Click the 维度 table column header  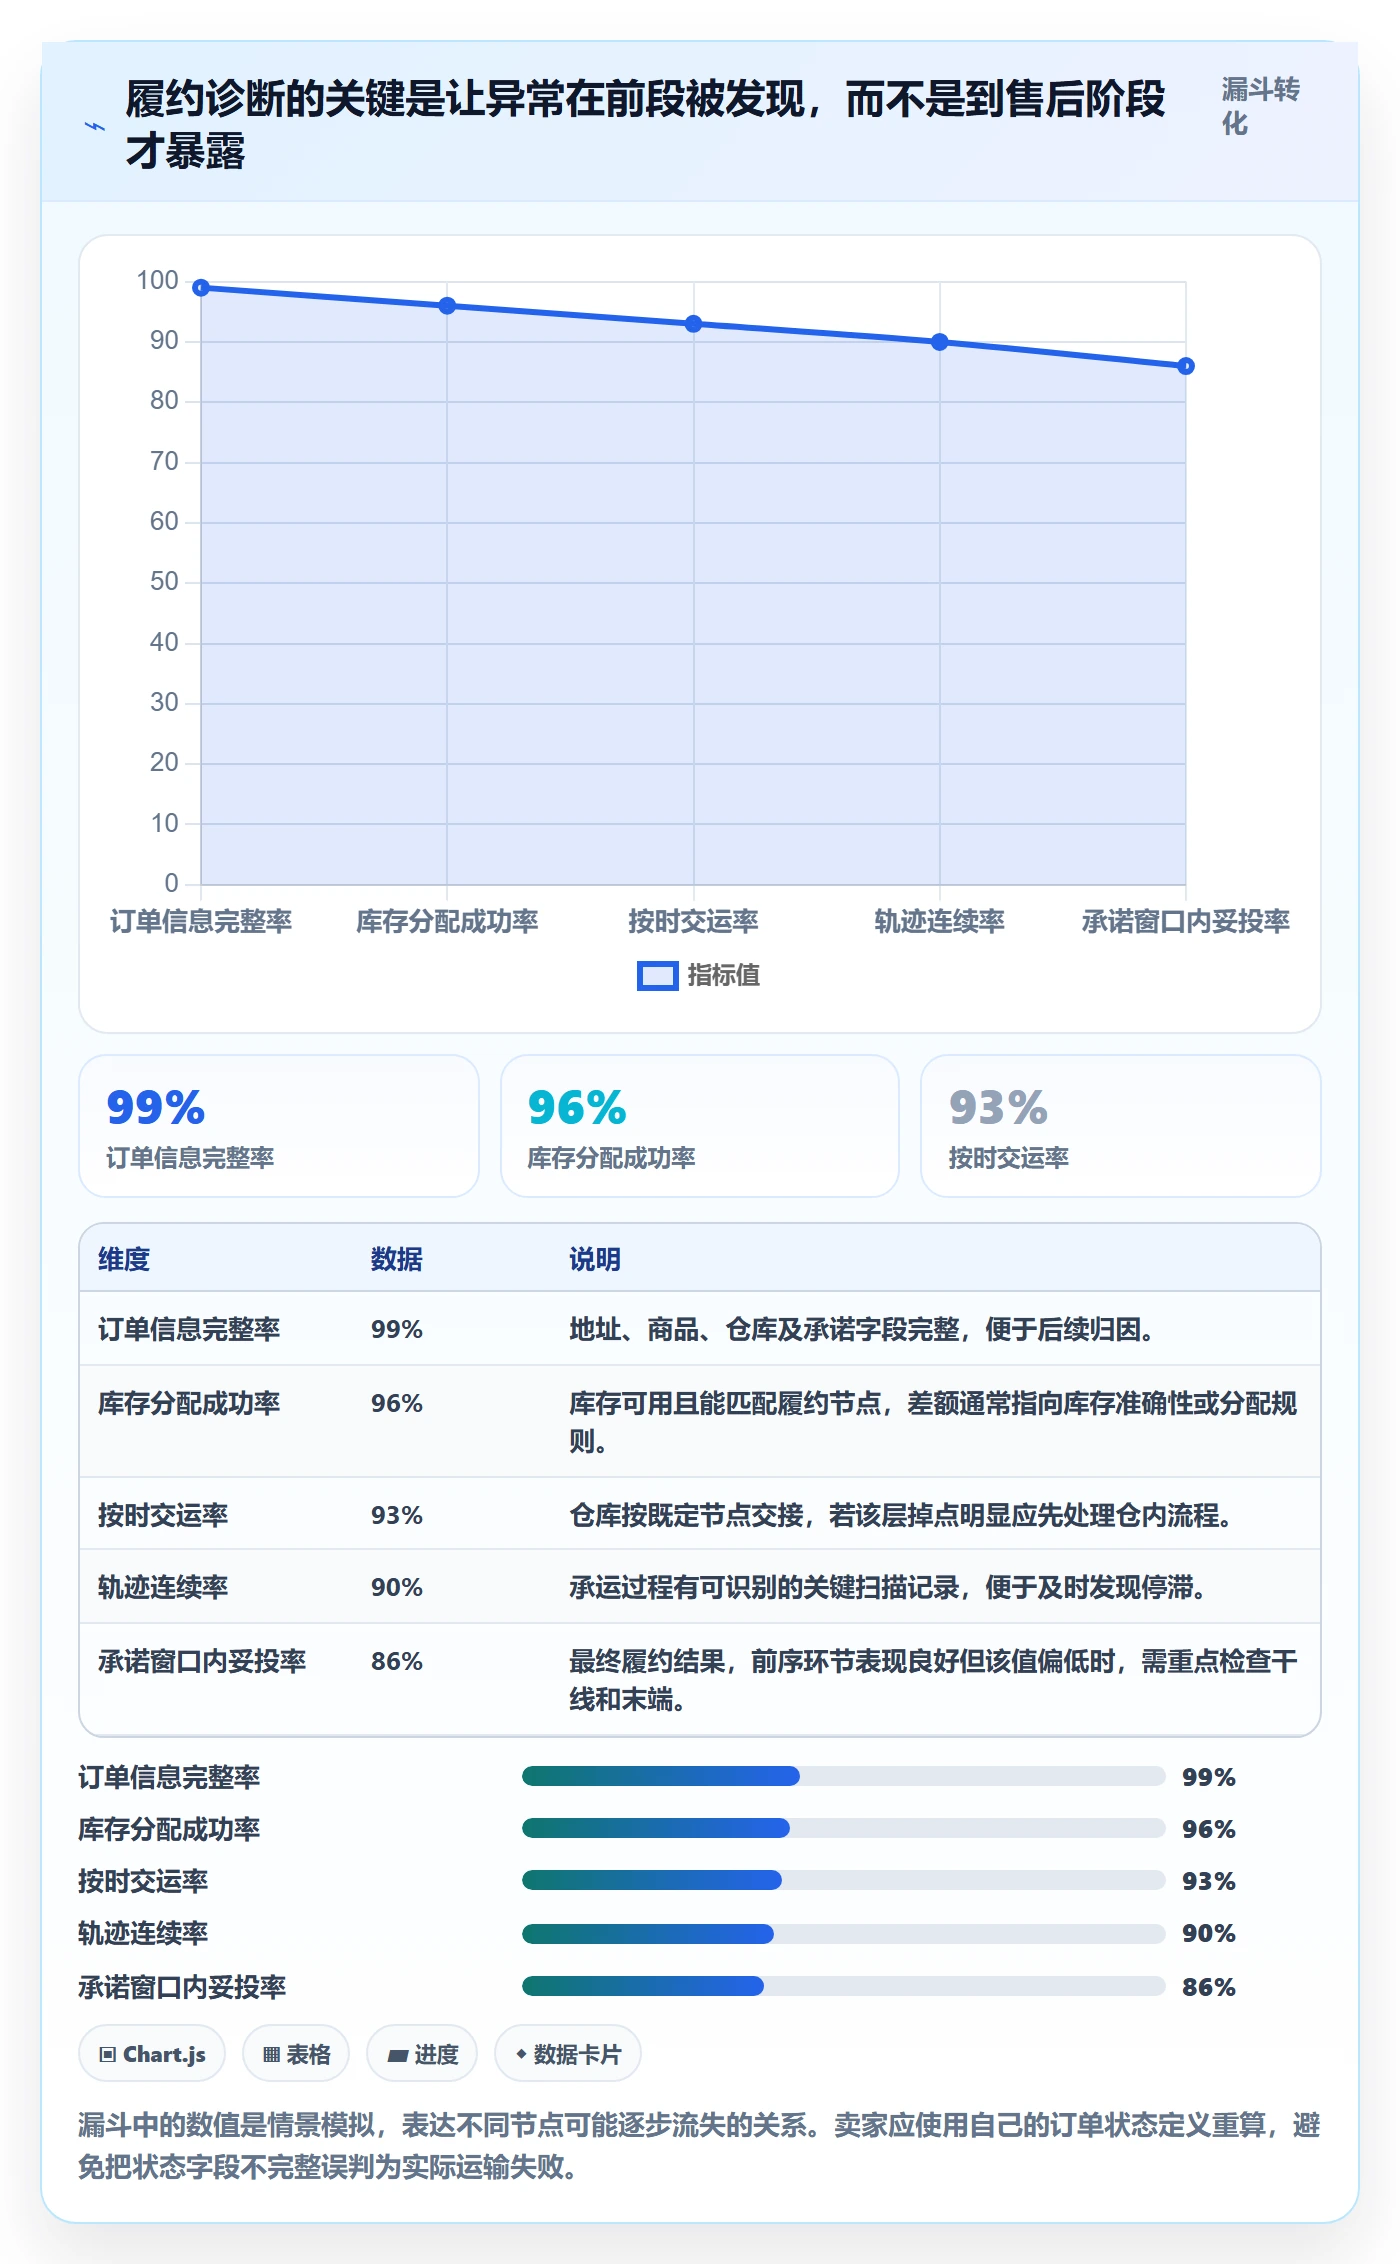(124, 1259)
